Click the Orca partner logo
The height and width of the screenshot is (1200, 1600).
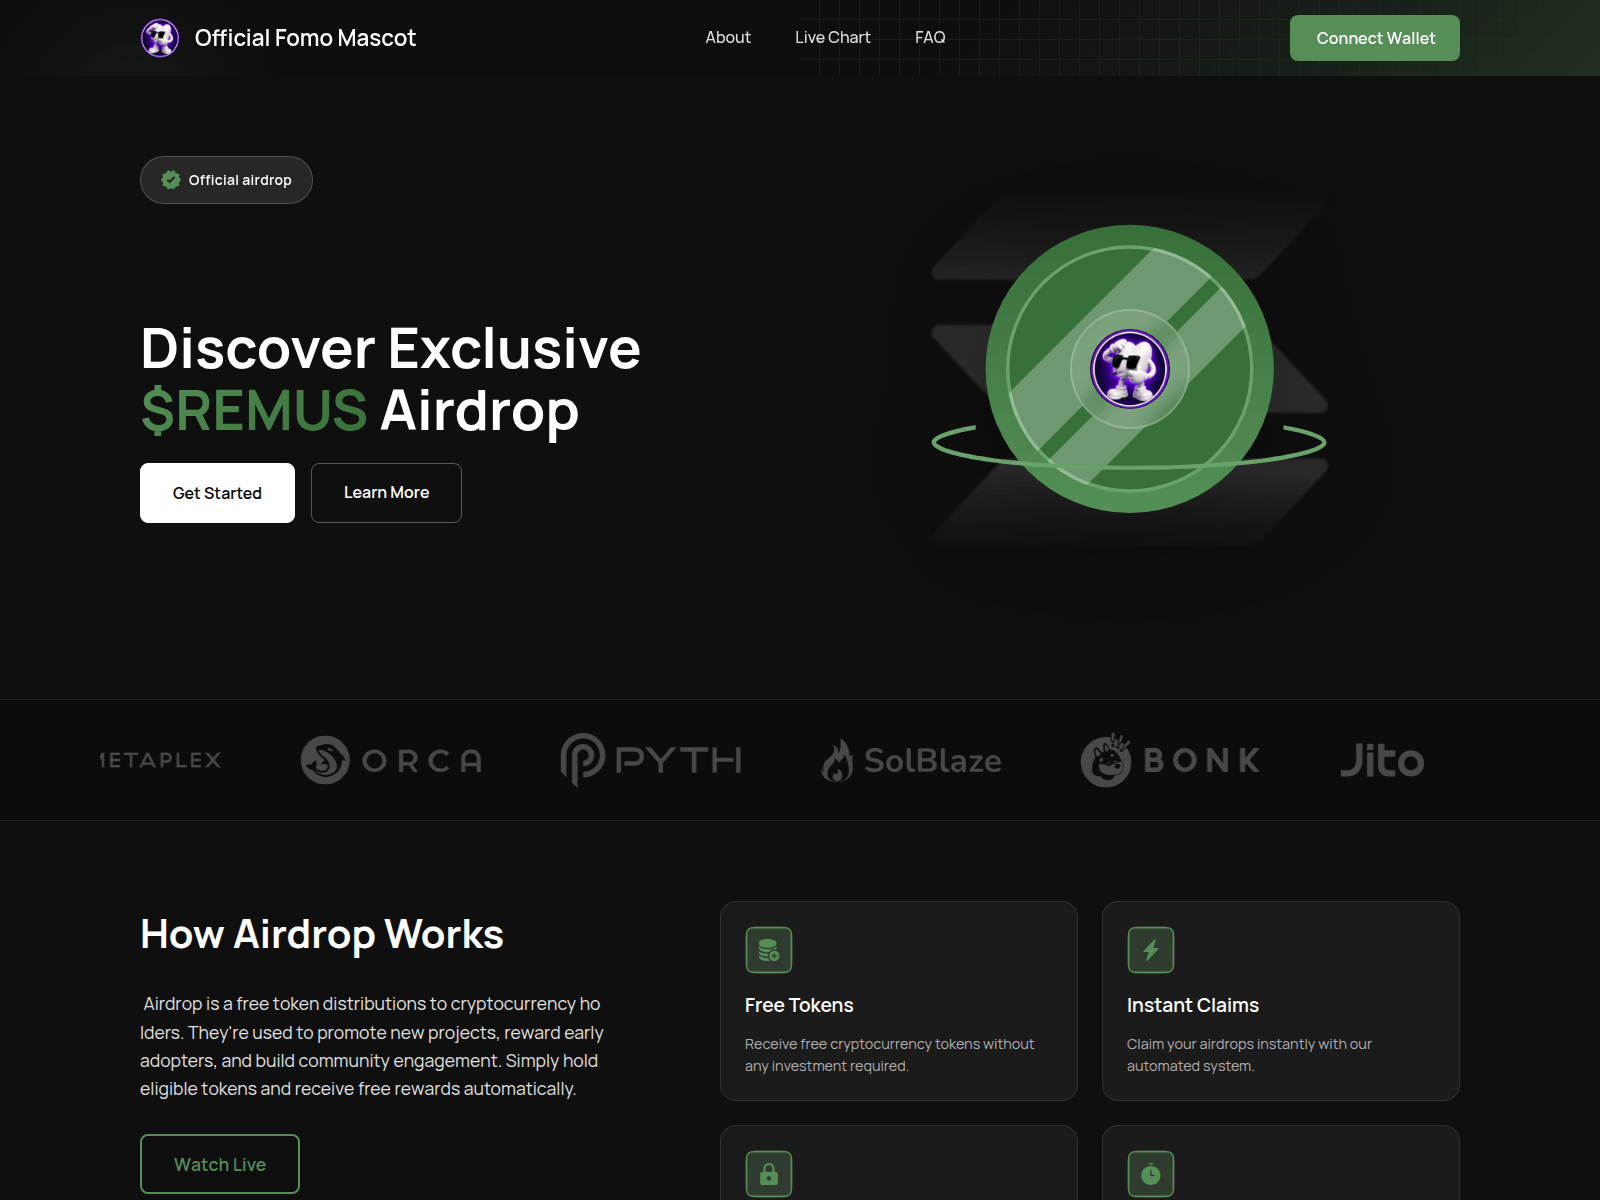(x=392, y=760)
